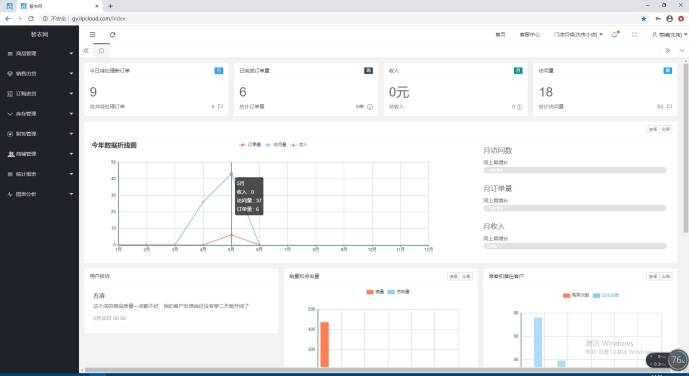Click the first small corner button on line chart panel
The image size is (689, 376).
click(653, 129)
